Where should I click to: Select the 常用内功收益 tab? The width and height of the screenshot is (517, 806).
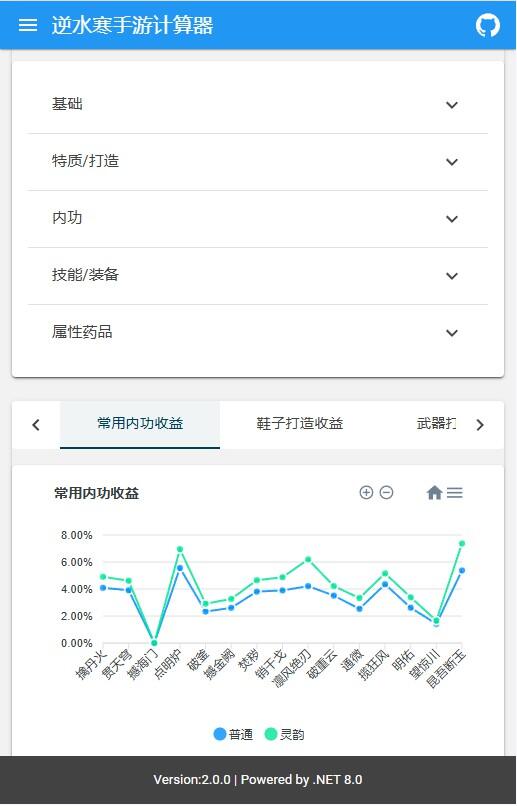(140, 424)
